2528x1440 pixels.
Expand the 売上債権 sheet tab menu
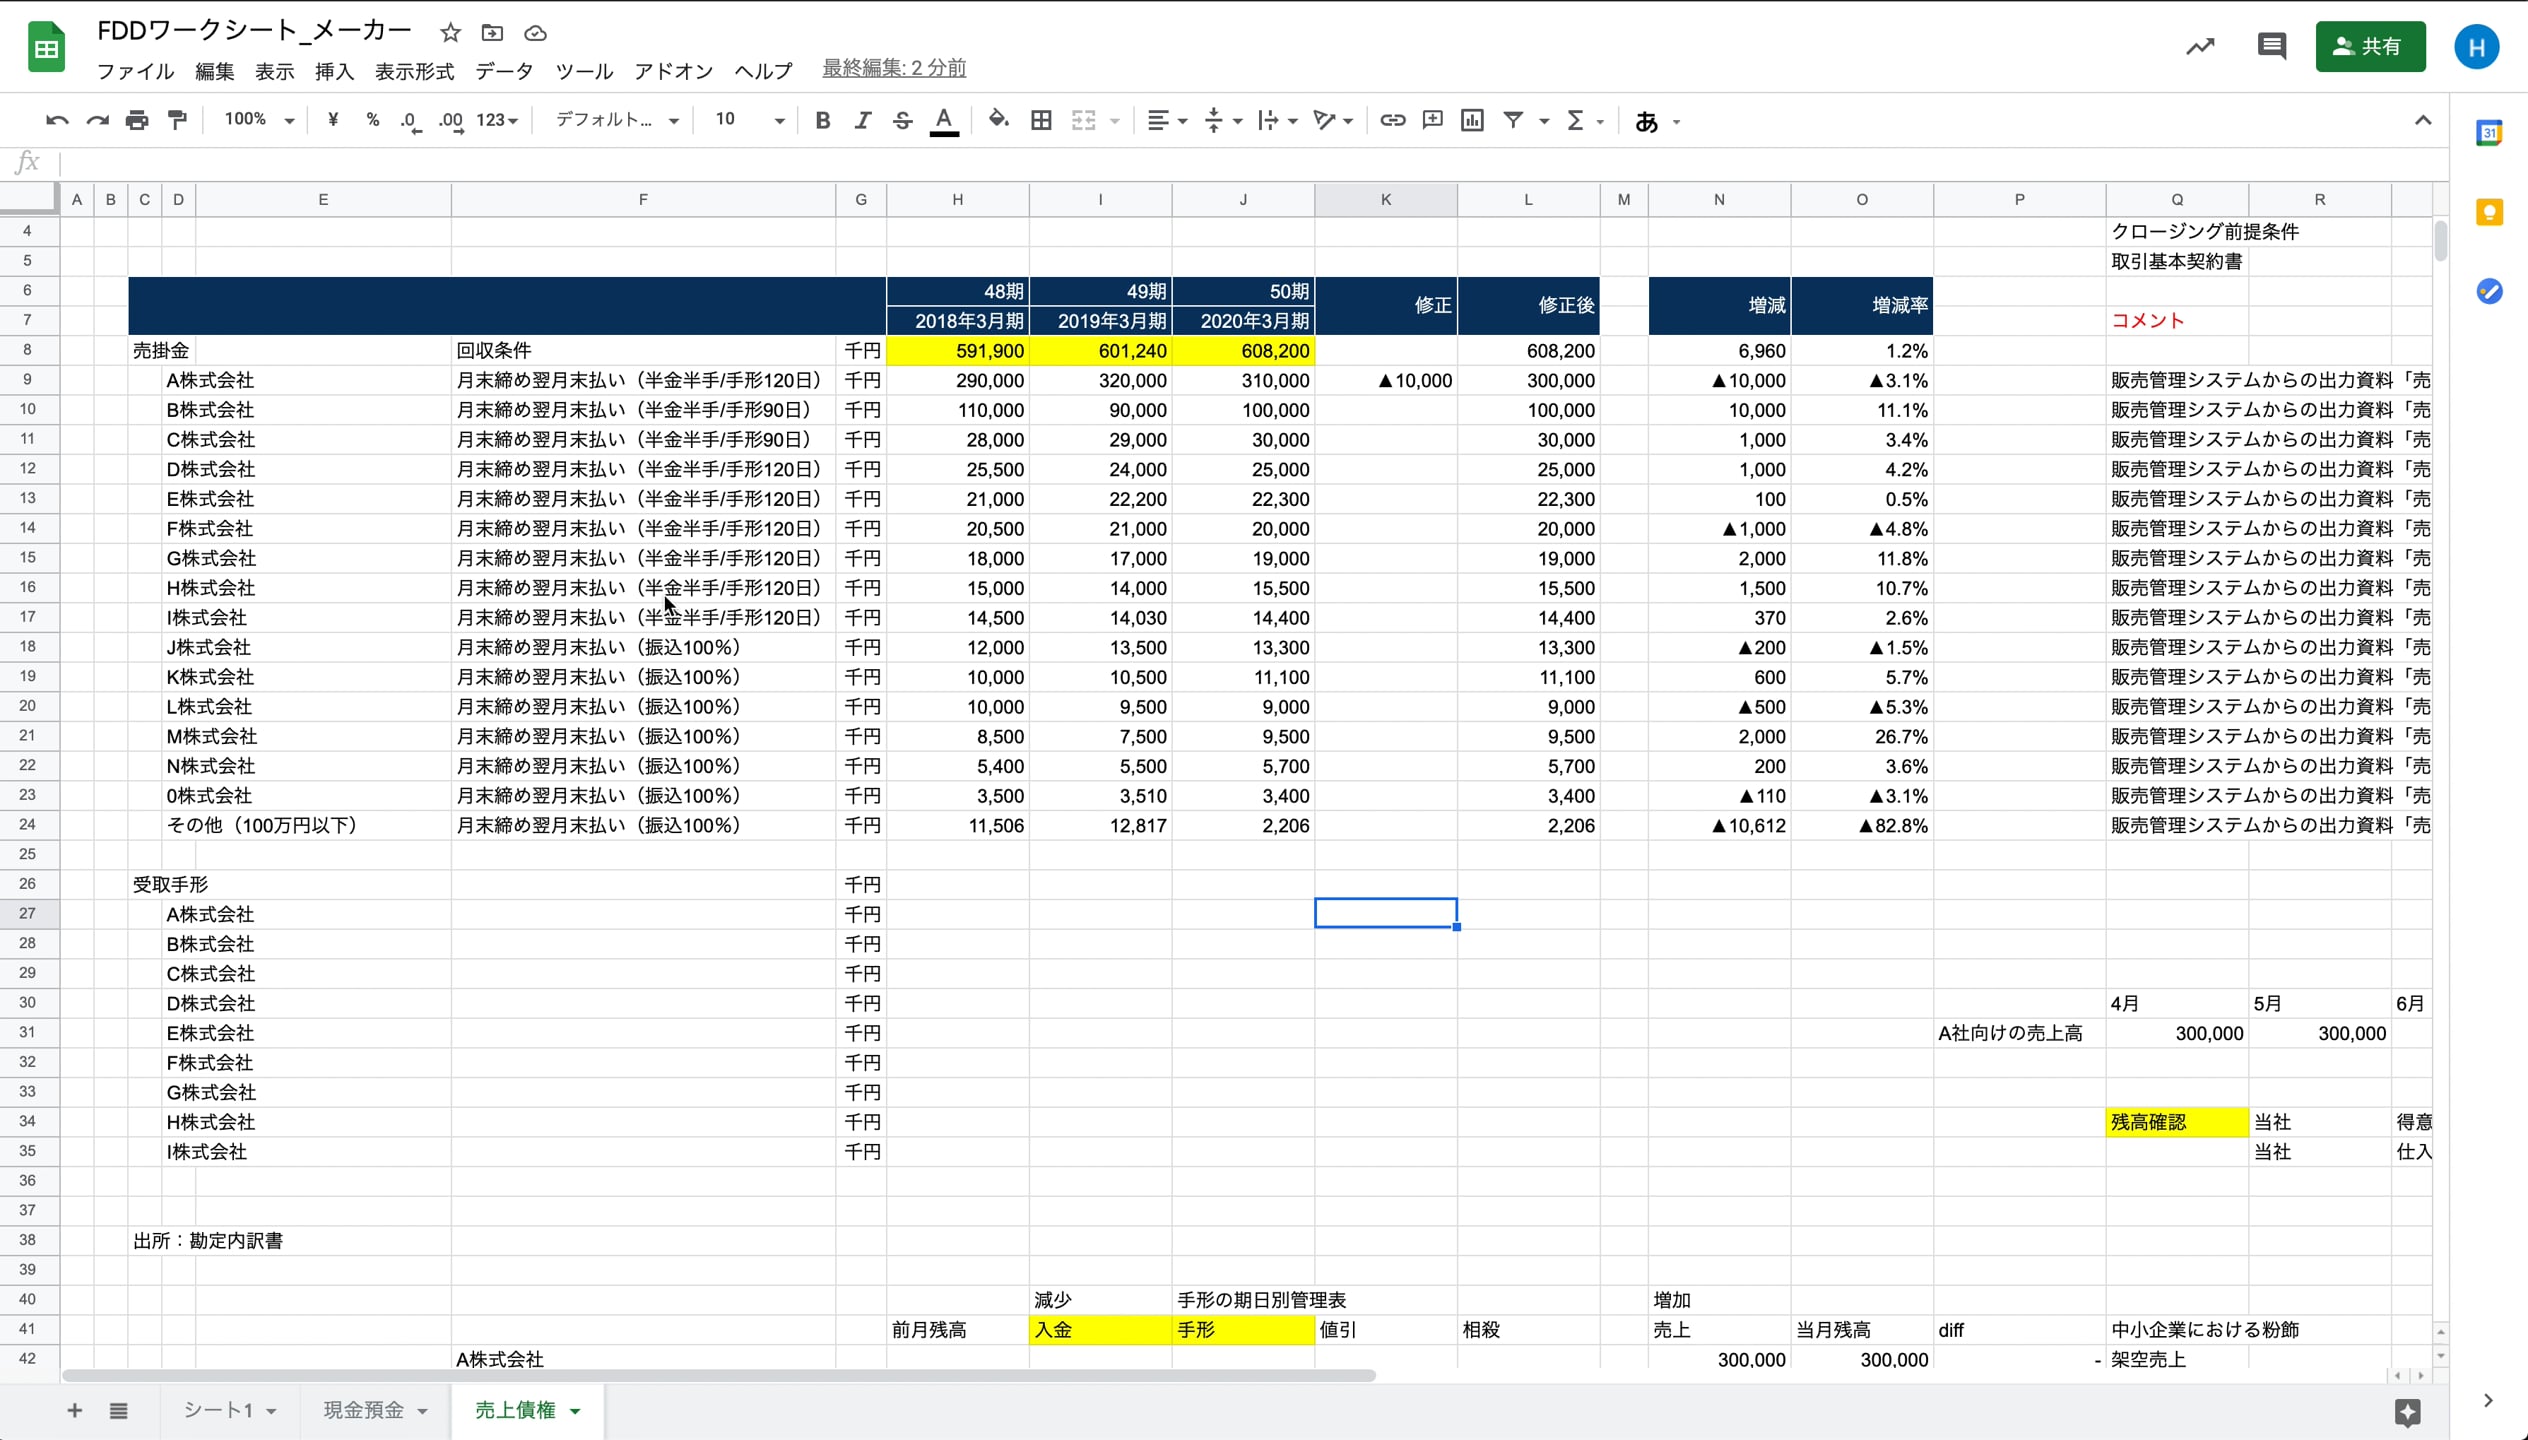[576, 1411]
